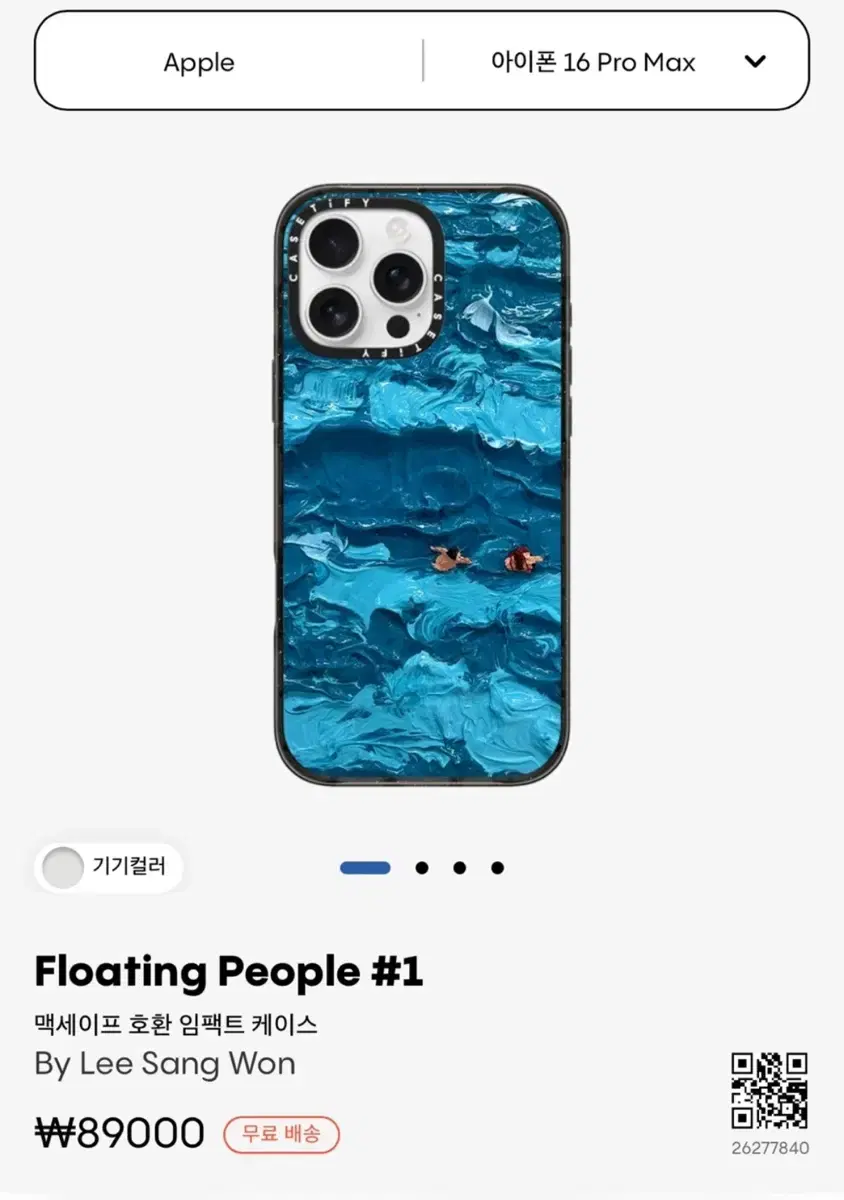844x1200 pixels.
Task: Go to the third carousel image dot
Action: coord(459,867)
